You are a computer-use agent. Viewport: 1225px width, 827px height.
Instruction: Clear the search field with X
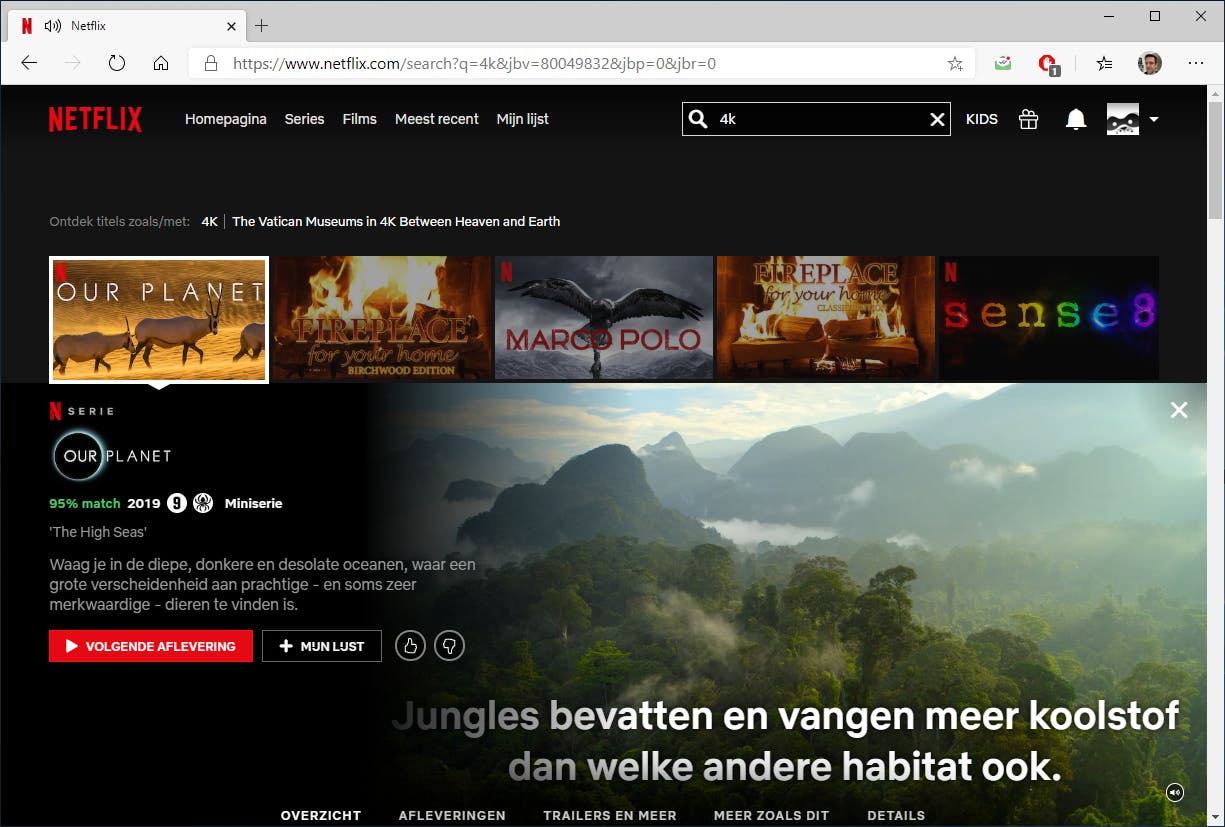[x=937, y=119]
